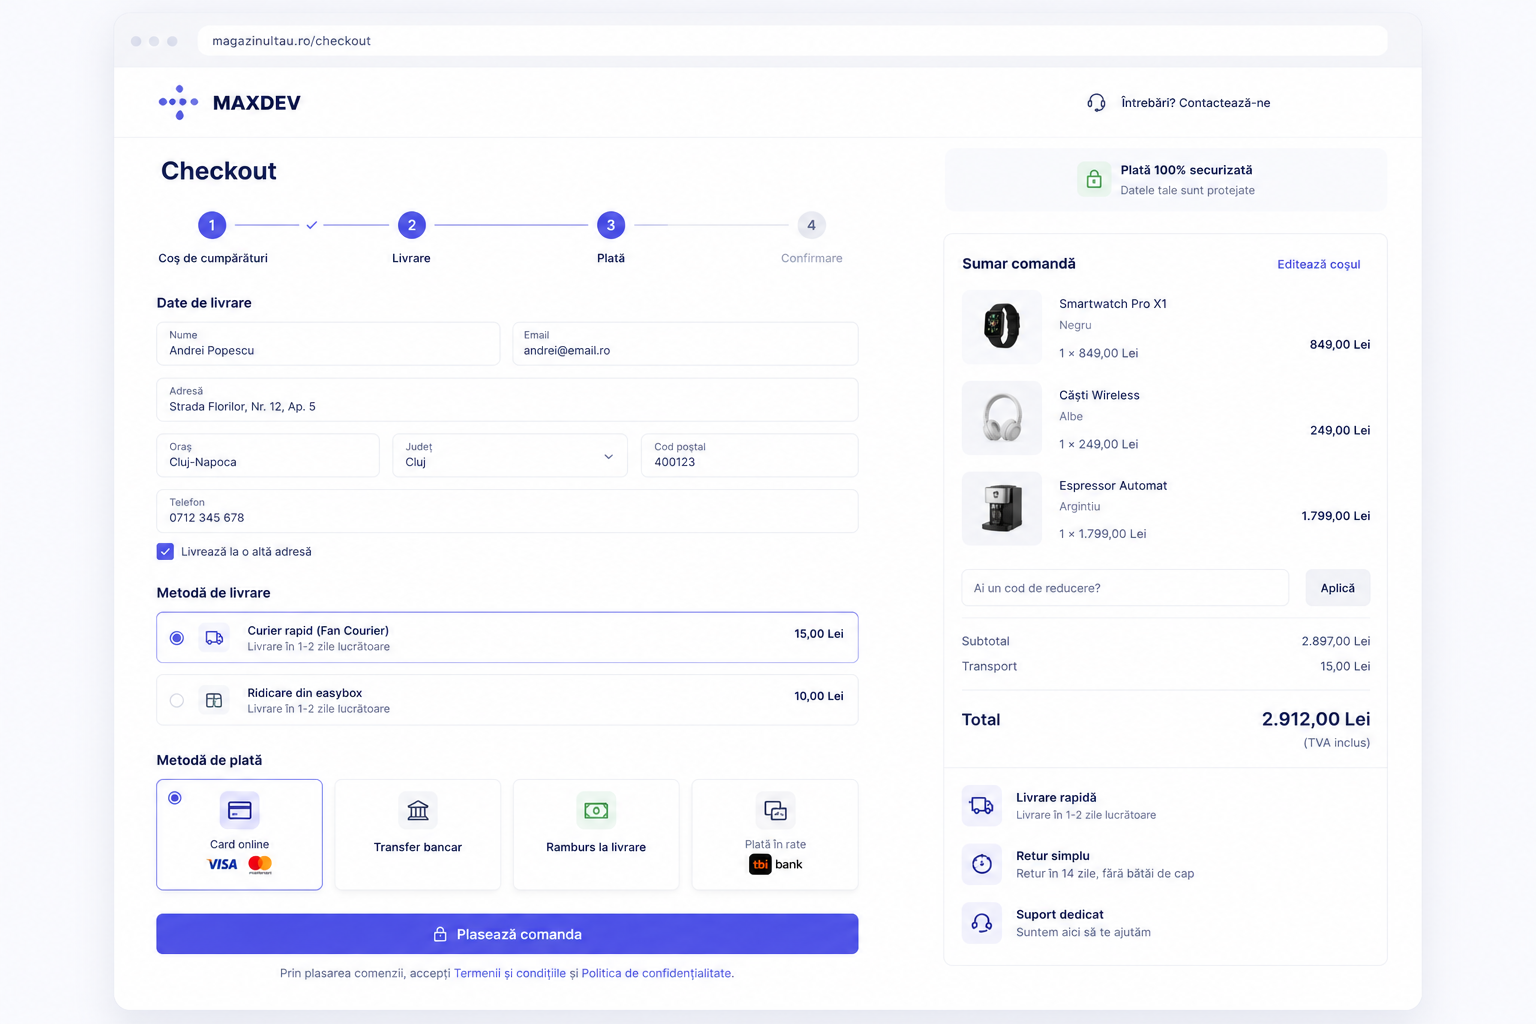Click the headset support icon in header
The height and width of the screenshot is (1024, 1536).
[1096, 103]
